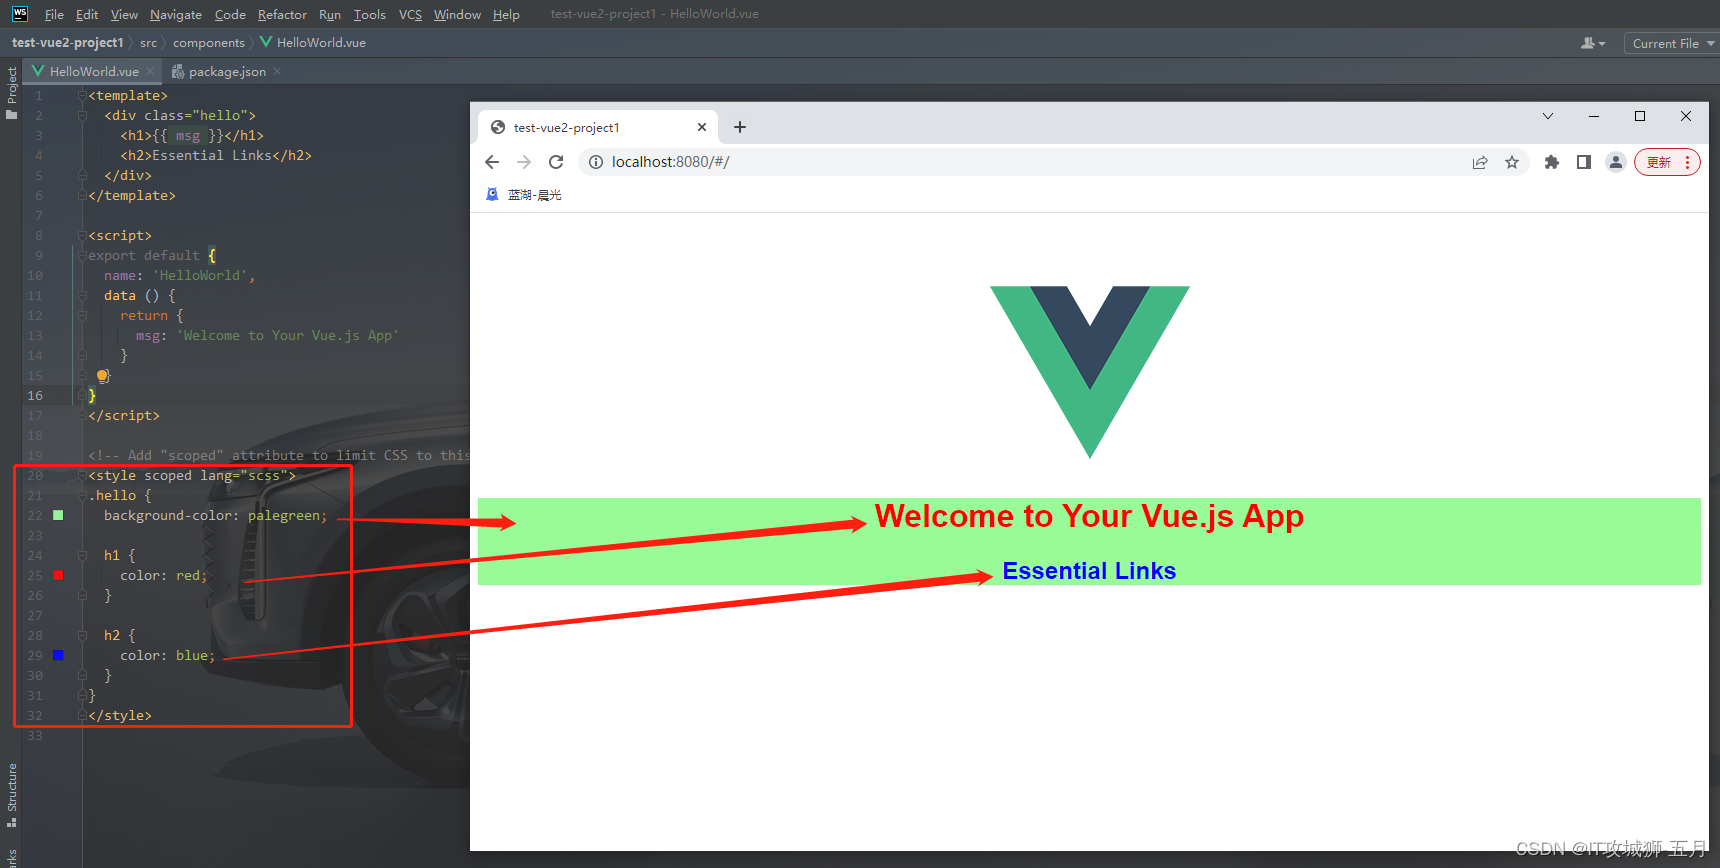Open the browser profile avatar
This screenshot has width=1720, height=868.
tap(1616, 162)
